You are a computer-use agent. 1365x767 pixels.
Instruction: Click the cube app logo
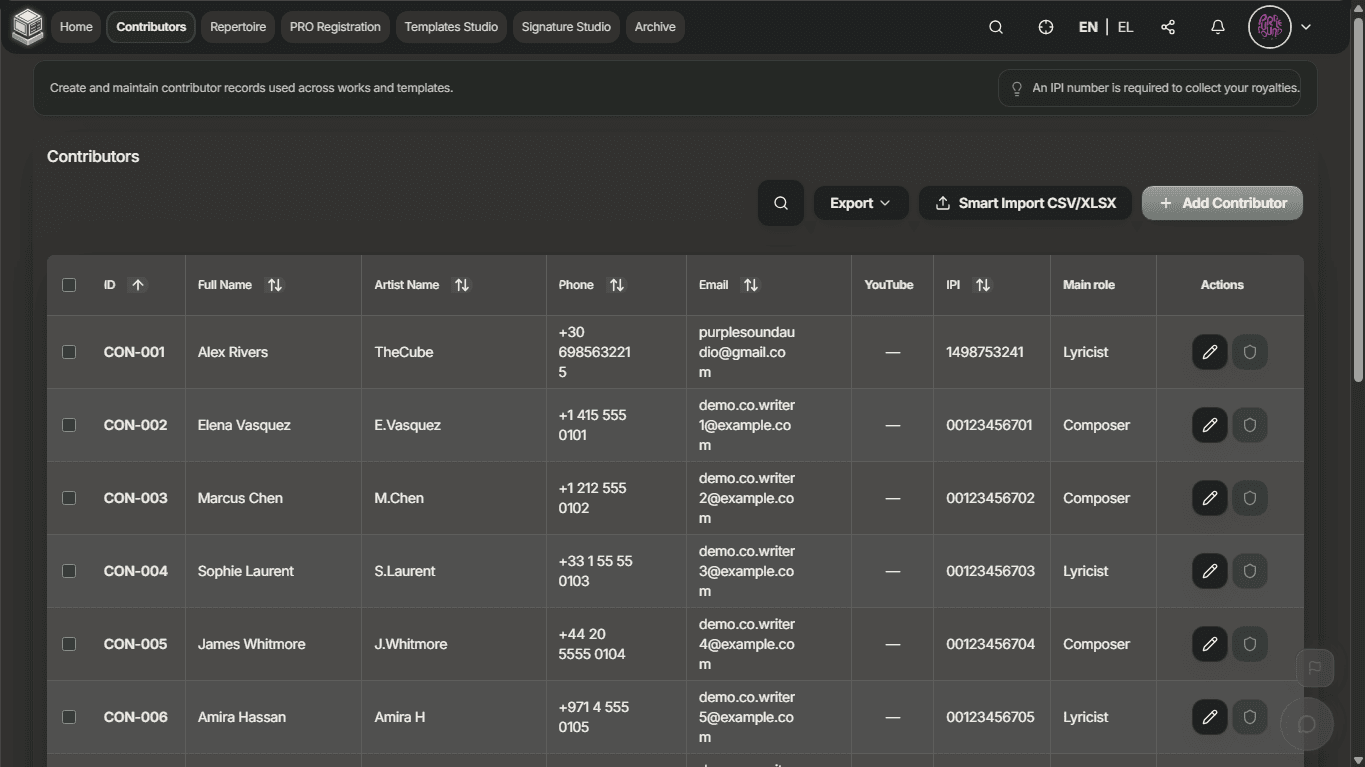click(x=27, y=27)
